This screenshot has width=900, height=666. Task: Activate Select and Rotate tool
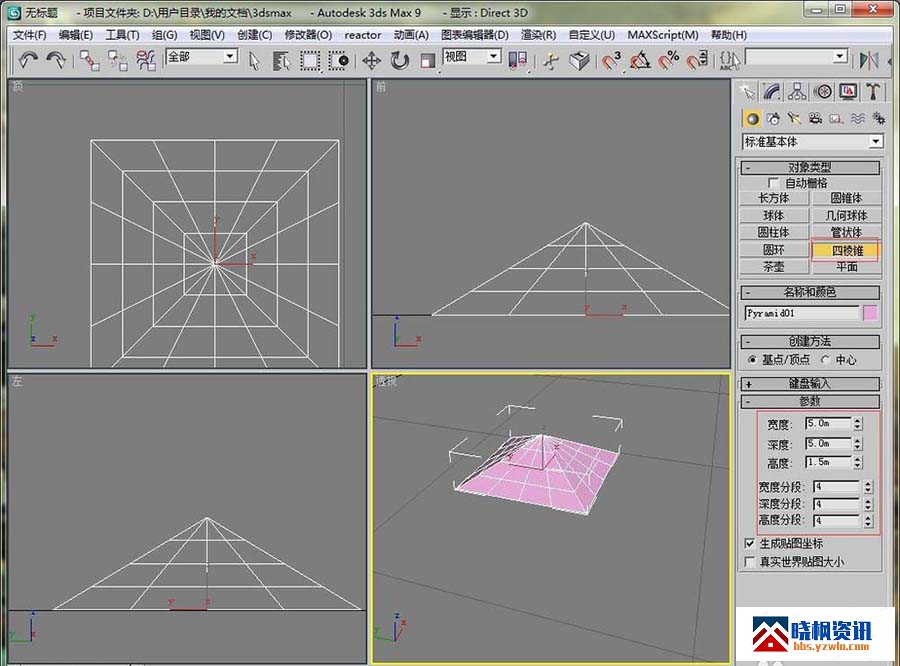tap(399, 61)
